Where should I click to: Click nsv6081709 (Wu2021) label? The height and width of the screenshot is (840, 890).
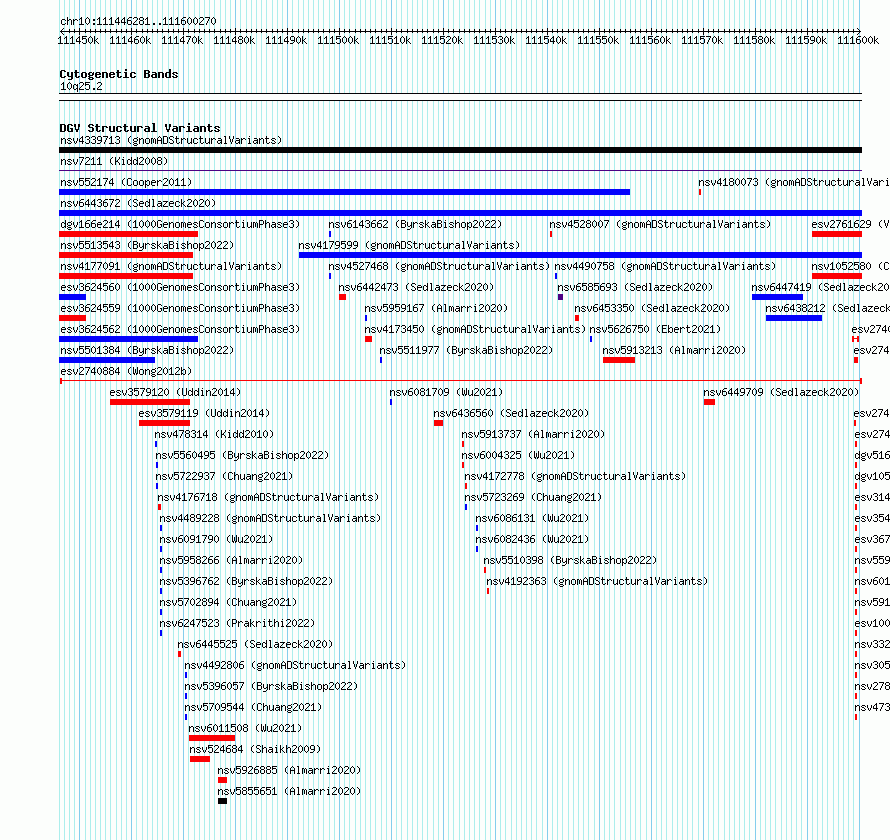(446, 392)
